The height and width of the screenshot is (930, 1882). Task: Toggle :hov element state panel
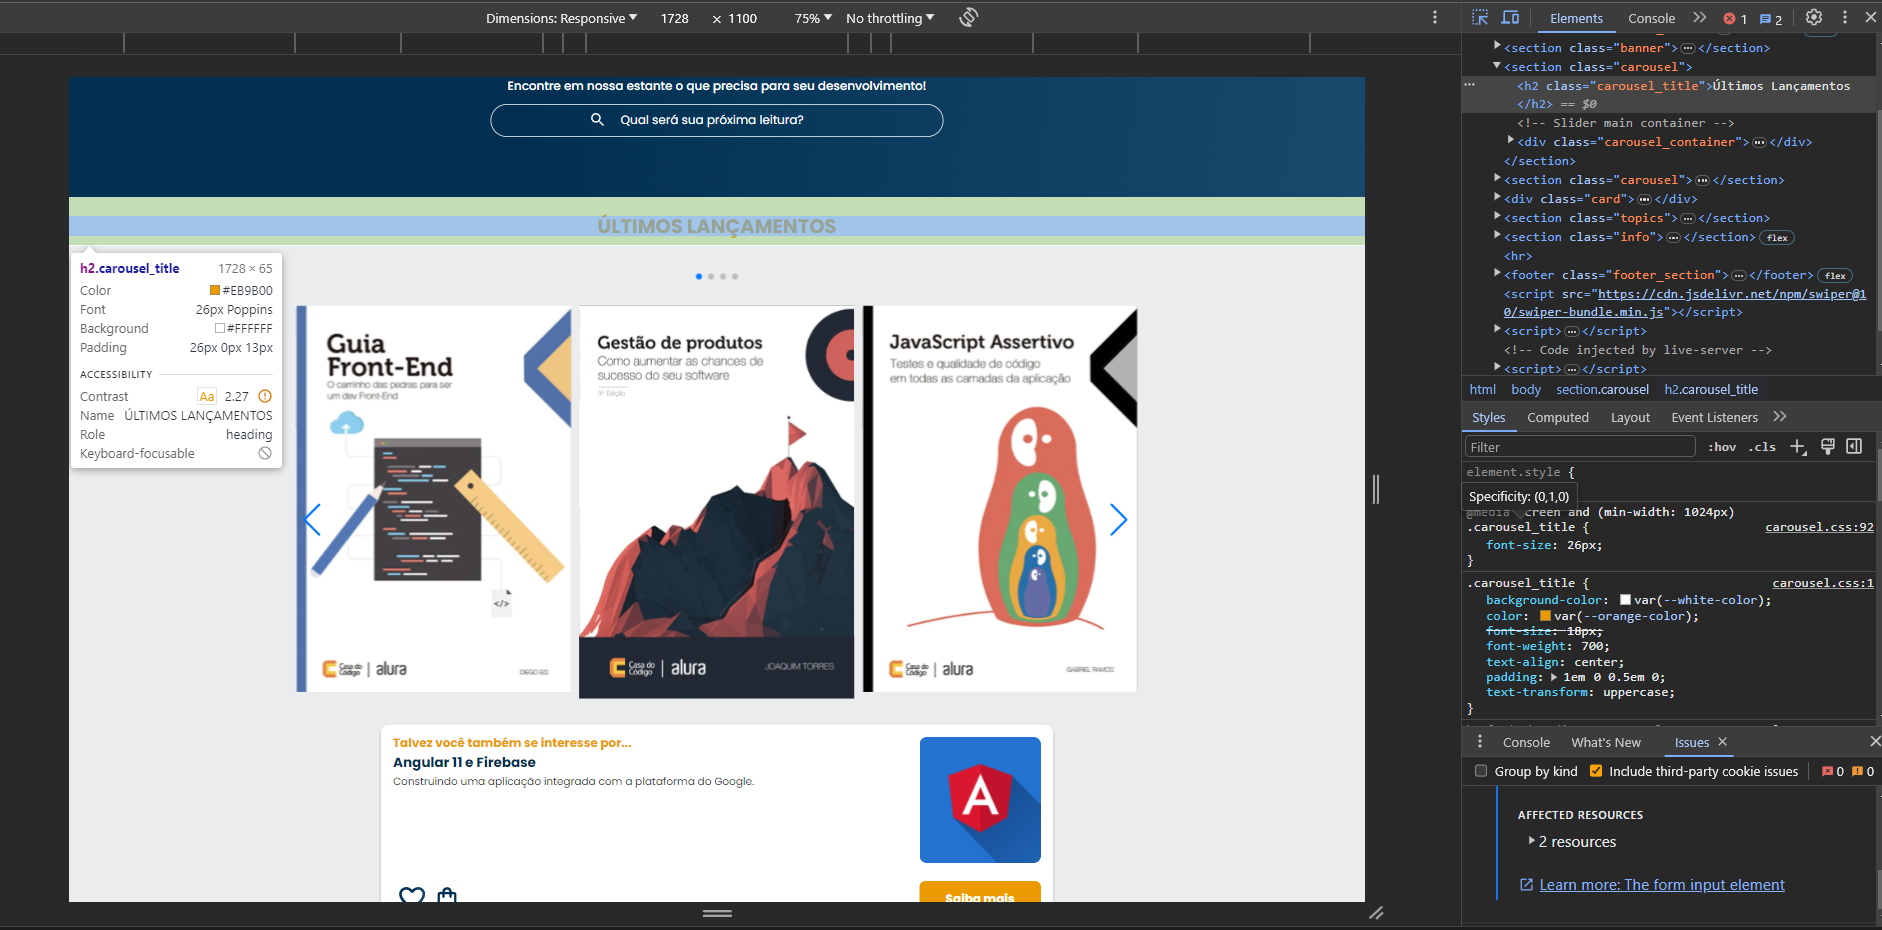[x=1722, y=447]
